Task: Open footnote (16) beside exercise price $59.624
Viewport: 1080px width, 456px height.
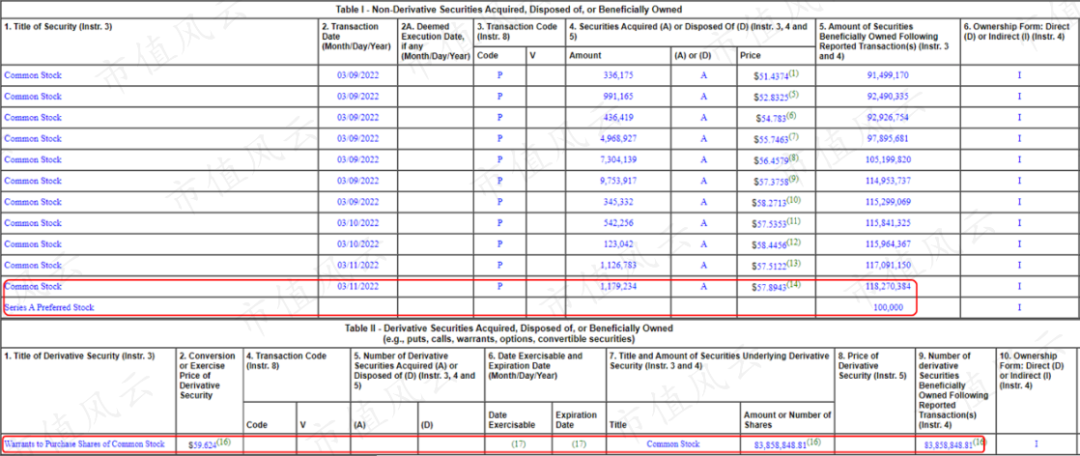Action: coord(223,443)
